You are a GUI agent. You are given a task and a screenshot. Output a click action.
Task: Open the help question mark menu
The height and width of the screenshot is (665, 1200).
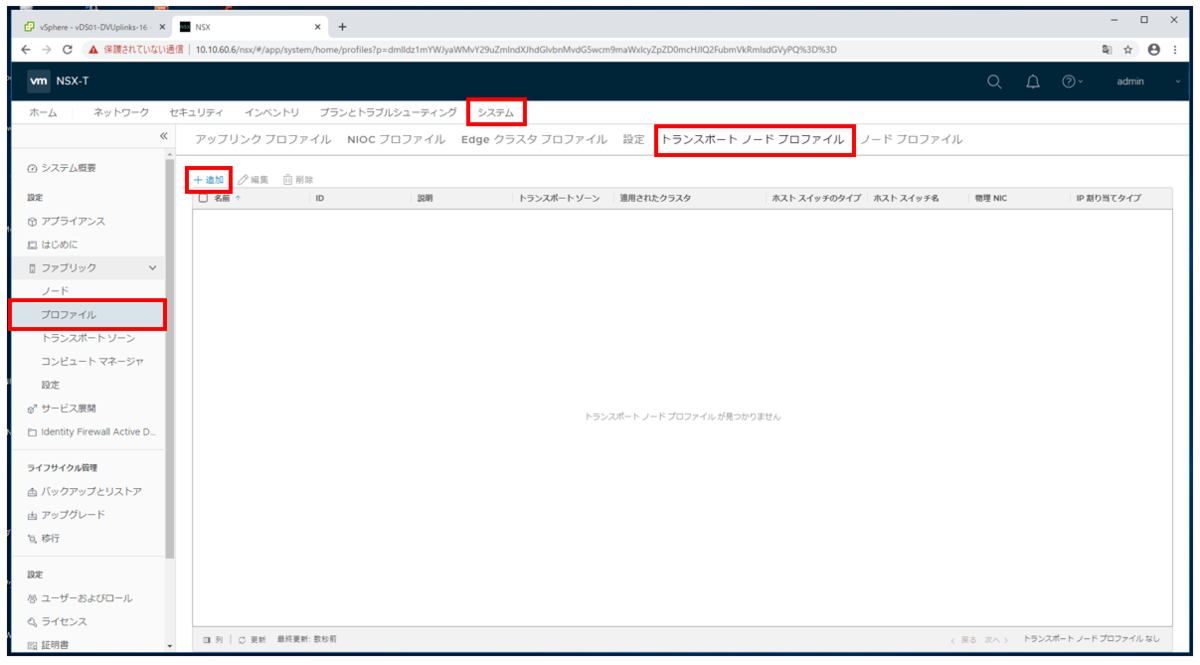point(1072,82)
